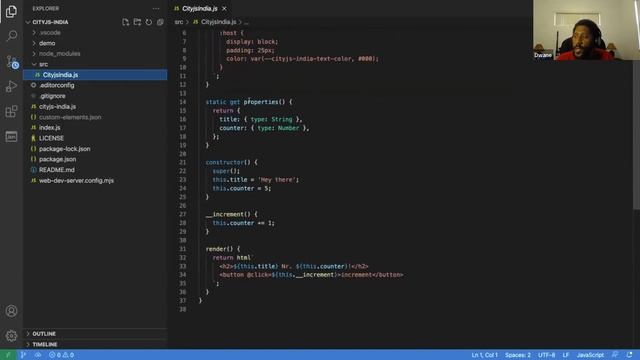This screenshot has width=640, height=360.
Task: Click the New Folder icon in Explorer
Action: 137,22
